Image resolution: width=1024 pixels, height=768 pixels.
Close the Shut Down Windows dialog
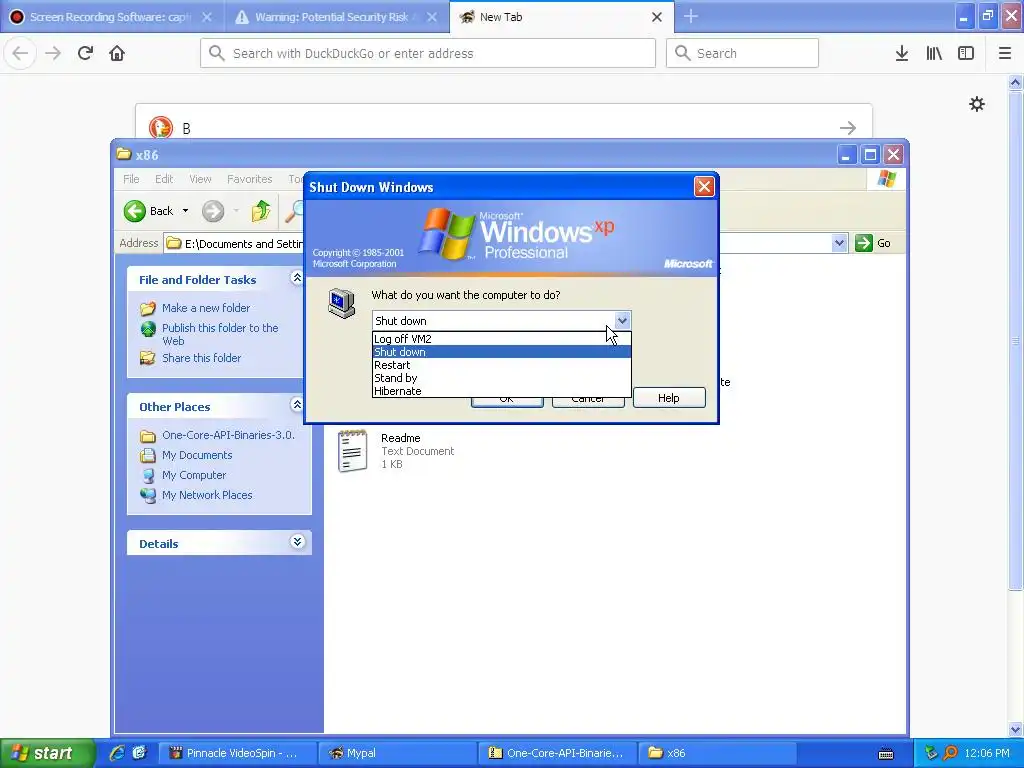[704, 187]
